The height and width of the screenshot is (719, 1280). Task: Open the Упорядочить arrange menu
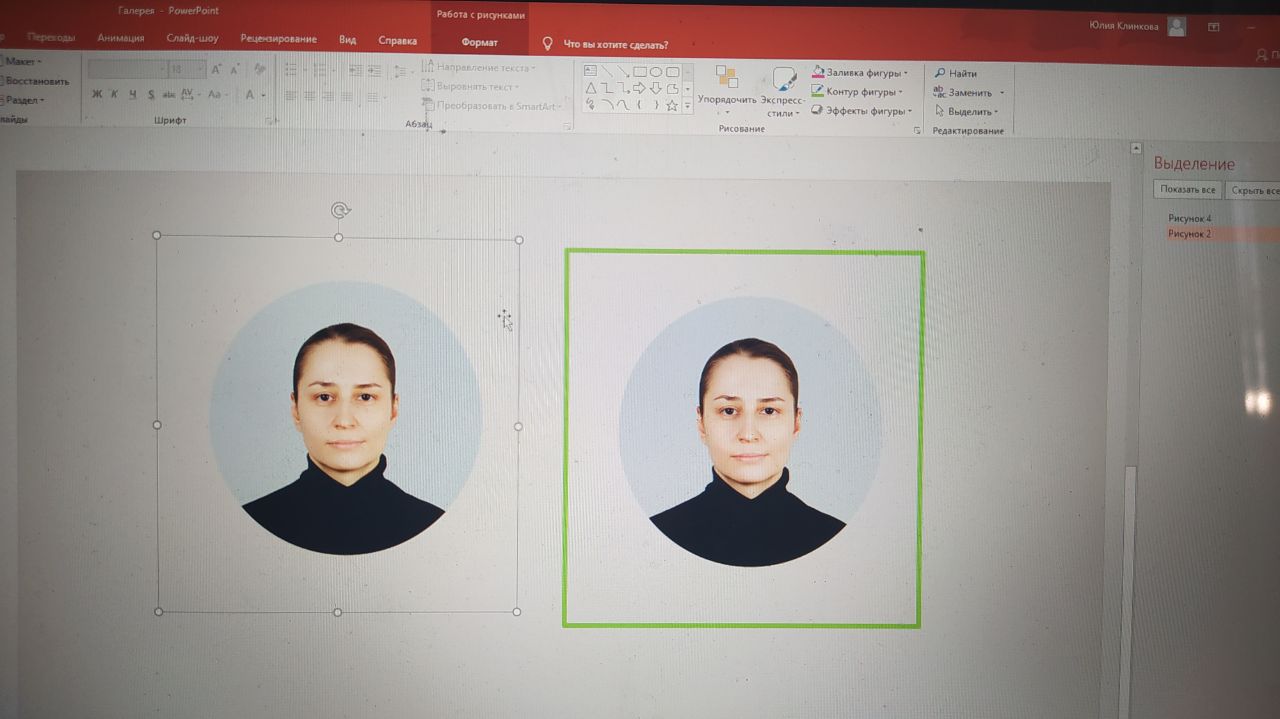point(727,91)
